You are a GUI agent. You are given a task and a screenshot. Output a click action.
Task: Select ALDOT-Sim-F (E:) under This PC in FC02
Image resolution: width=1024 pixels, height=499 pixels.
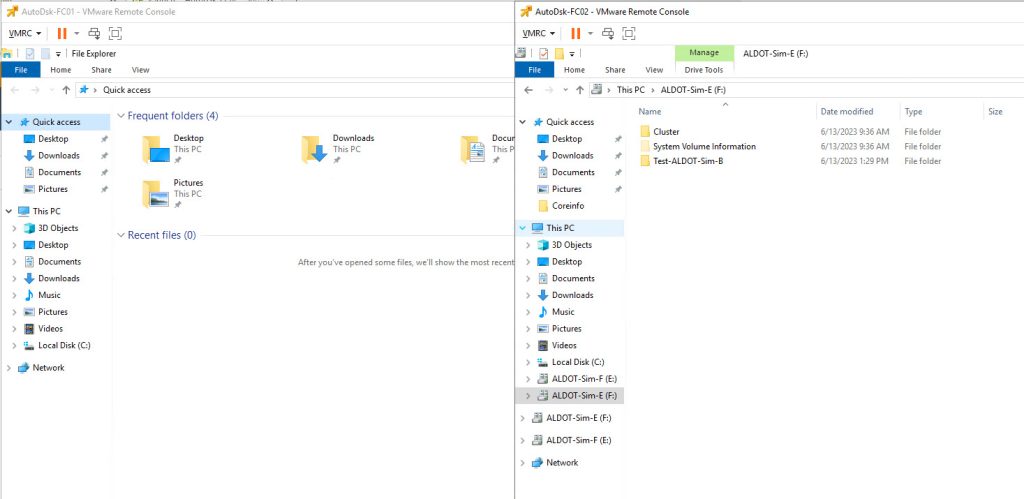(584, 379)
